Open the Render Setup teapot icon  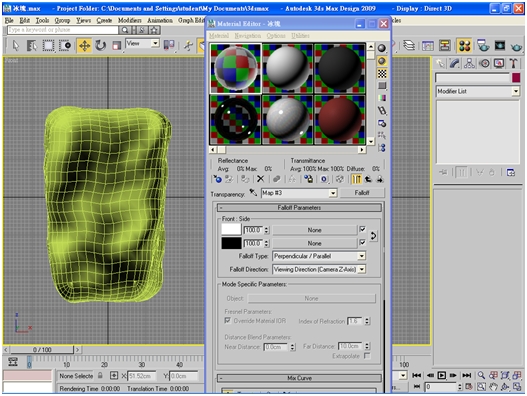click(x=483, y=45)
